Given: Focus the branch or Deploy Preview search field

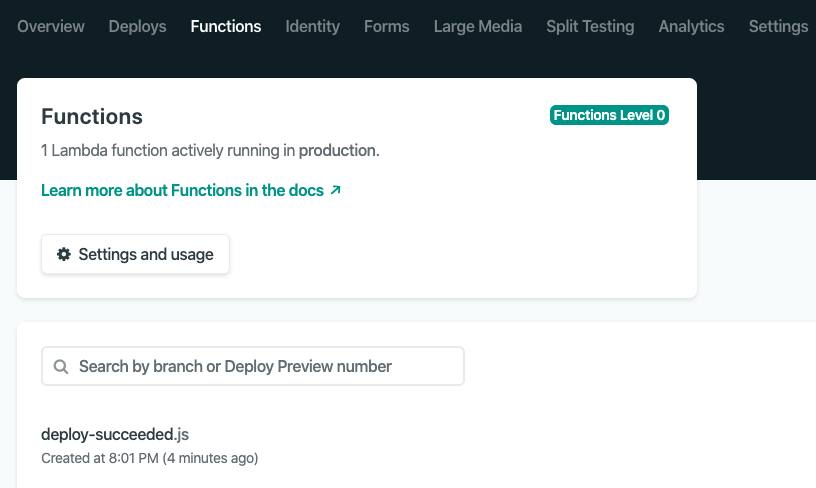Looking at the screenshot, I should (253, 366).
